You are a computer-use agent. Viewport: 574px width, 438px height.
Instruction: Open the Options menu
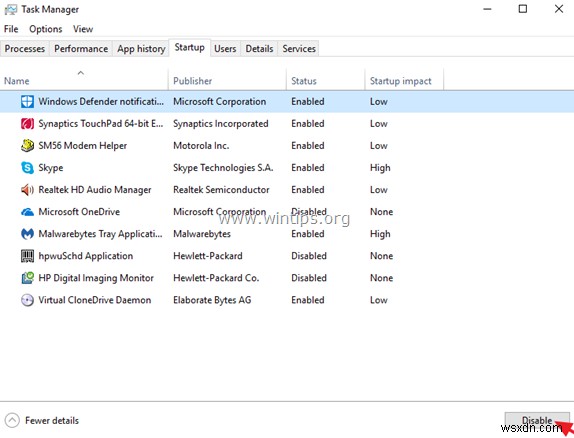(x=46, y=29)
